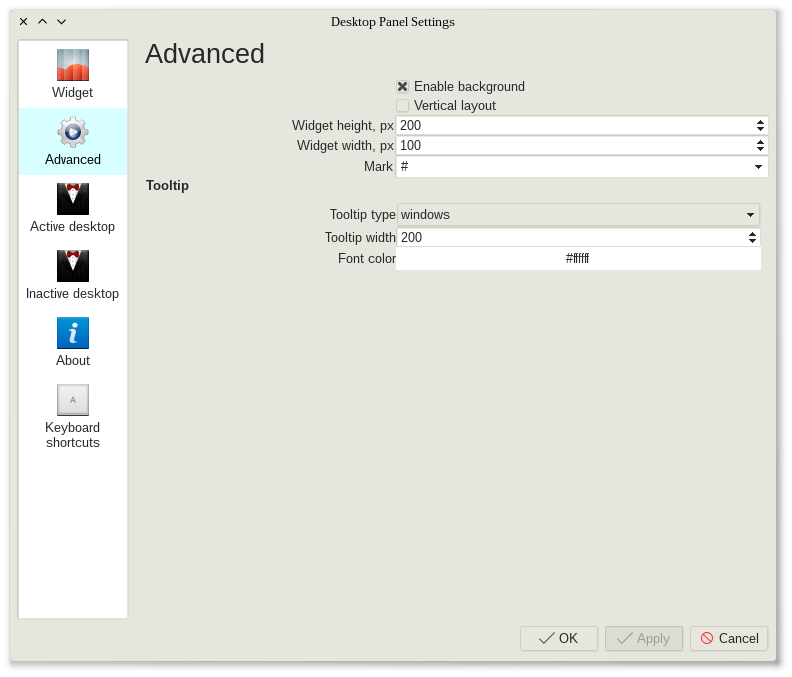Disable the Enable background checkbox
The width and height of the screenshot is (792, 677).
point(403,87)
